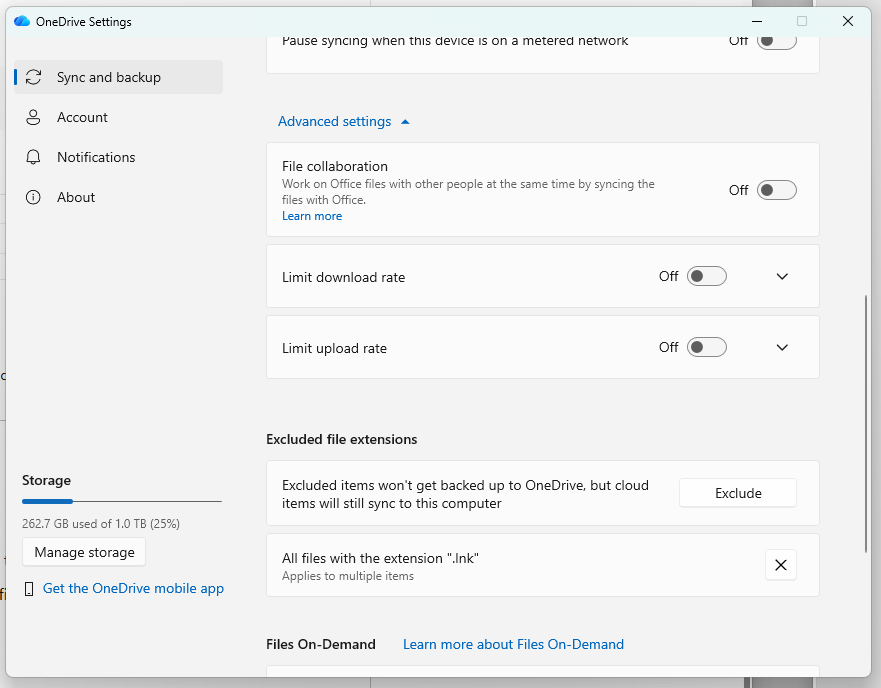Viewport: 881px width, 688px height.
Task: Click the mobile phone icon near app link
Action: coord(29,589)
